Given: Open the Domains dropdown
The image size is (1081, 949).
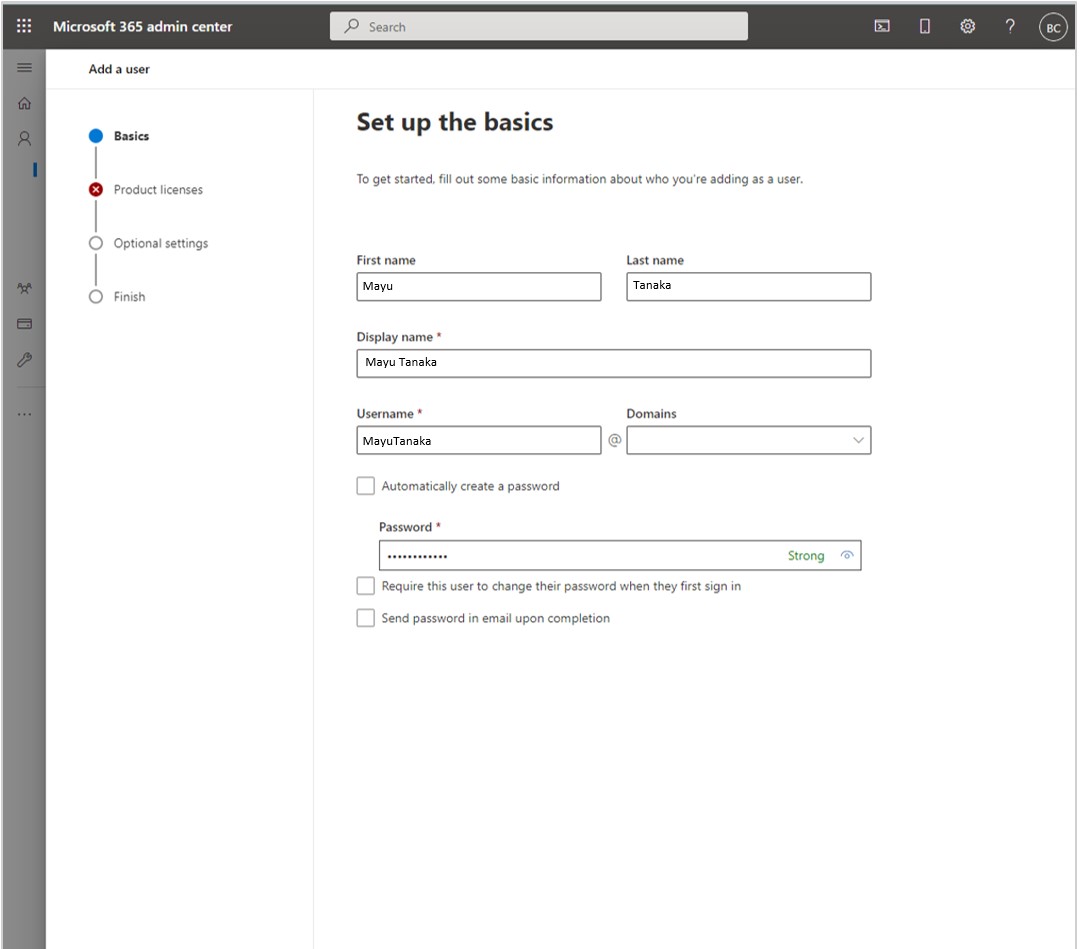Looking at the screenshot, I should tap(749, 440).
